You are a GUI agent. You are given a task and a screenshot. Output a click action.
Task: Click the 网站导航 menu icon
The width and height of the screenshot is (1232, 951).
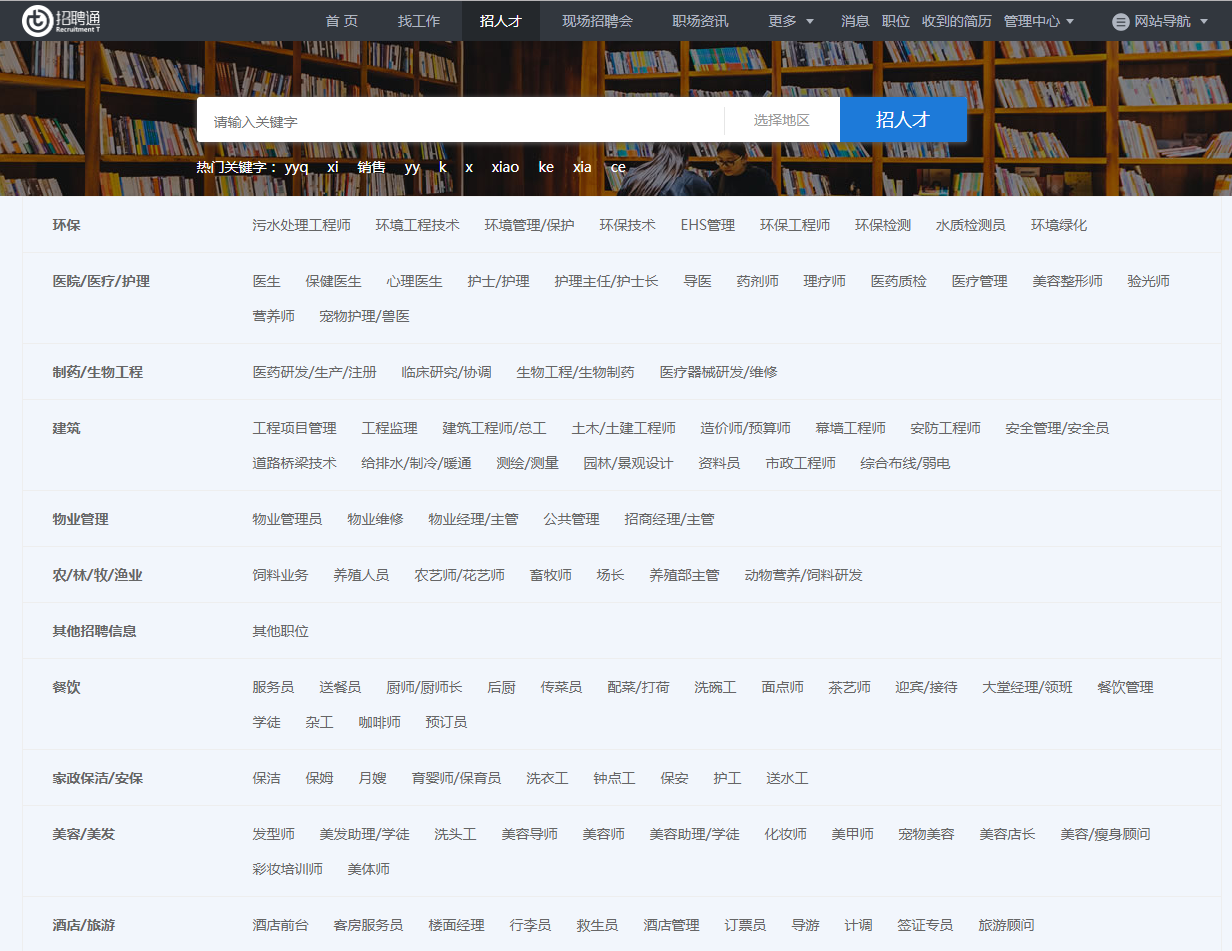click(1120, 21)
